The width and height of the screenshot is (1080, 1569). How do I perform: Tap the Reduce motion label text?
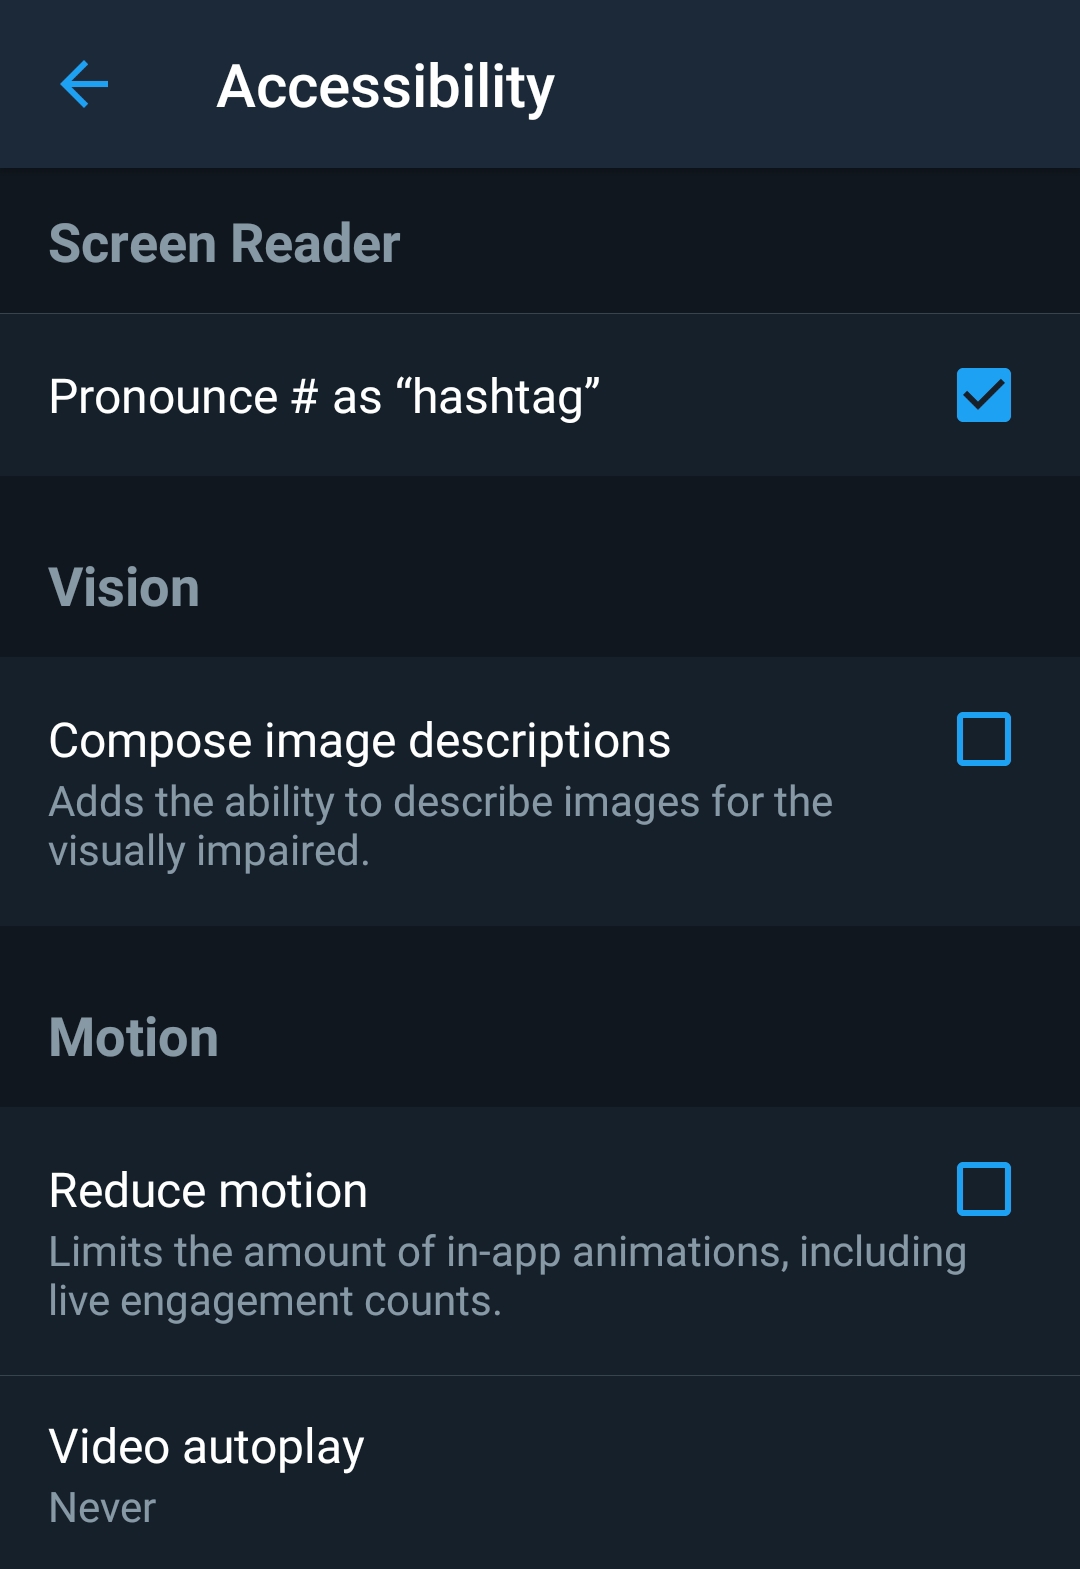[x=208, y=1191]
